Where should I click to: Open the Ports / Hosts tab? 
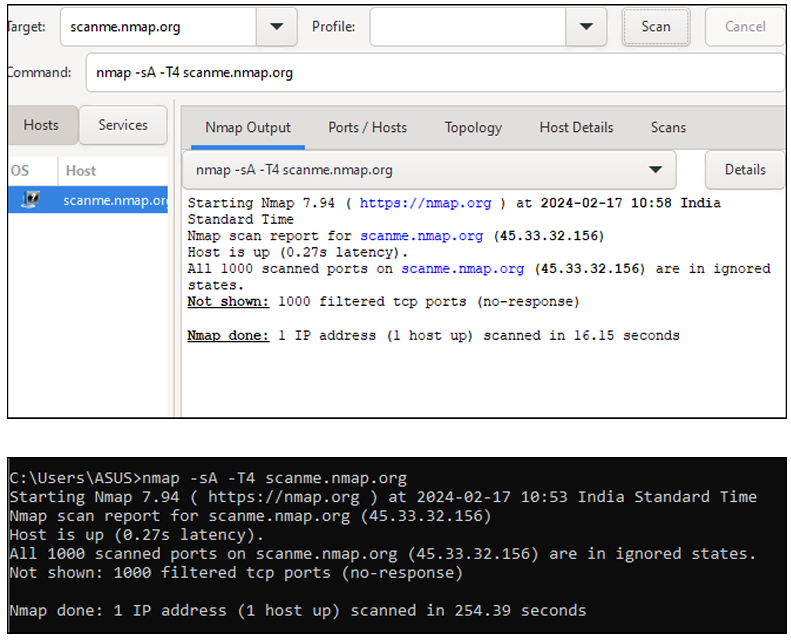click(x=367, y=128)
